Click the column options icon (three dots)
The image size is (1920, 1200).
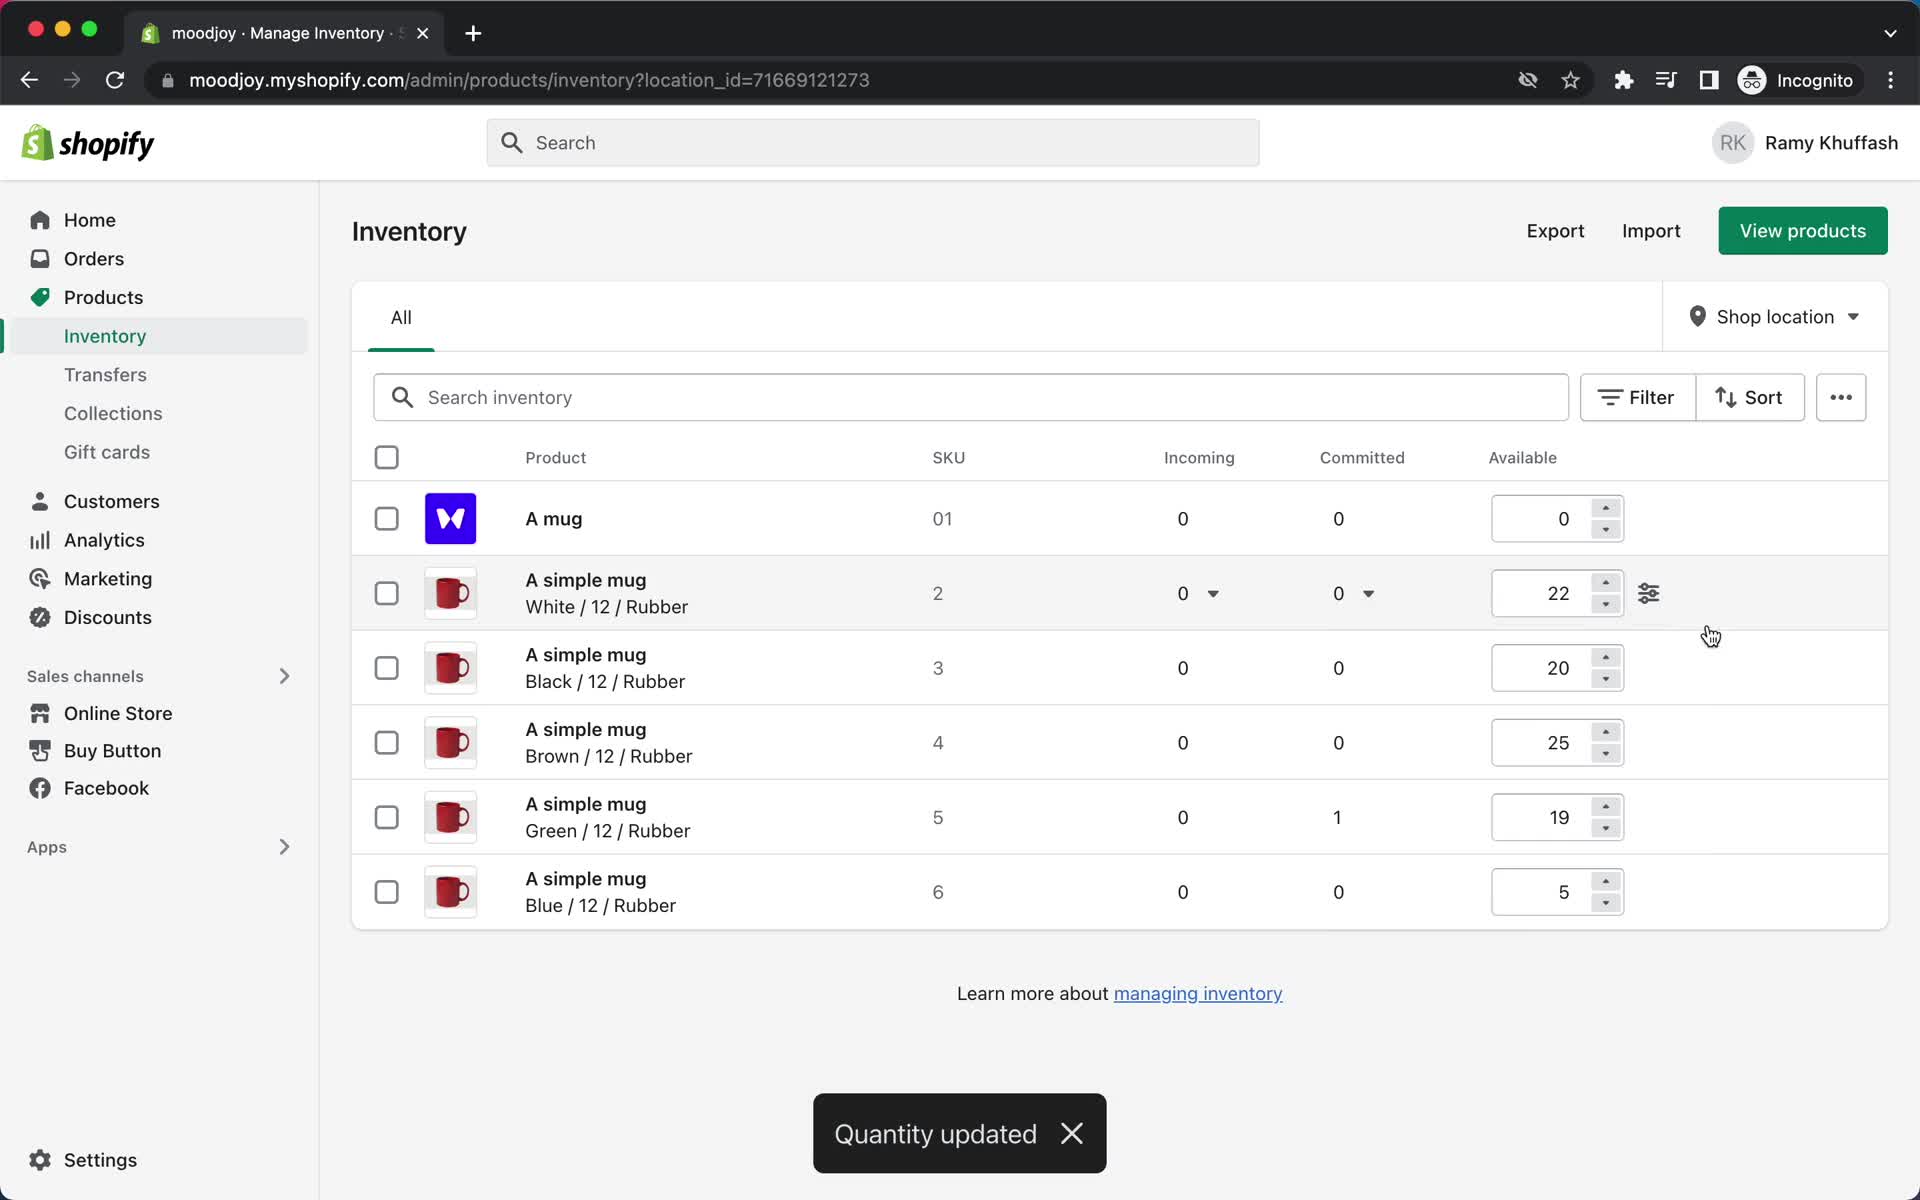(x=1841, y=398)
